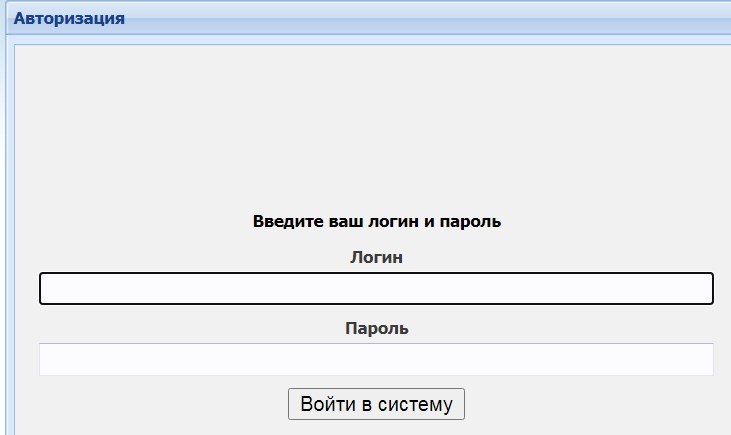This screenshot has width=731, height=435.
Task: Activate the field above the sign-in button
Action: [x=376, y=359]
